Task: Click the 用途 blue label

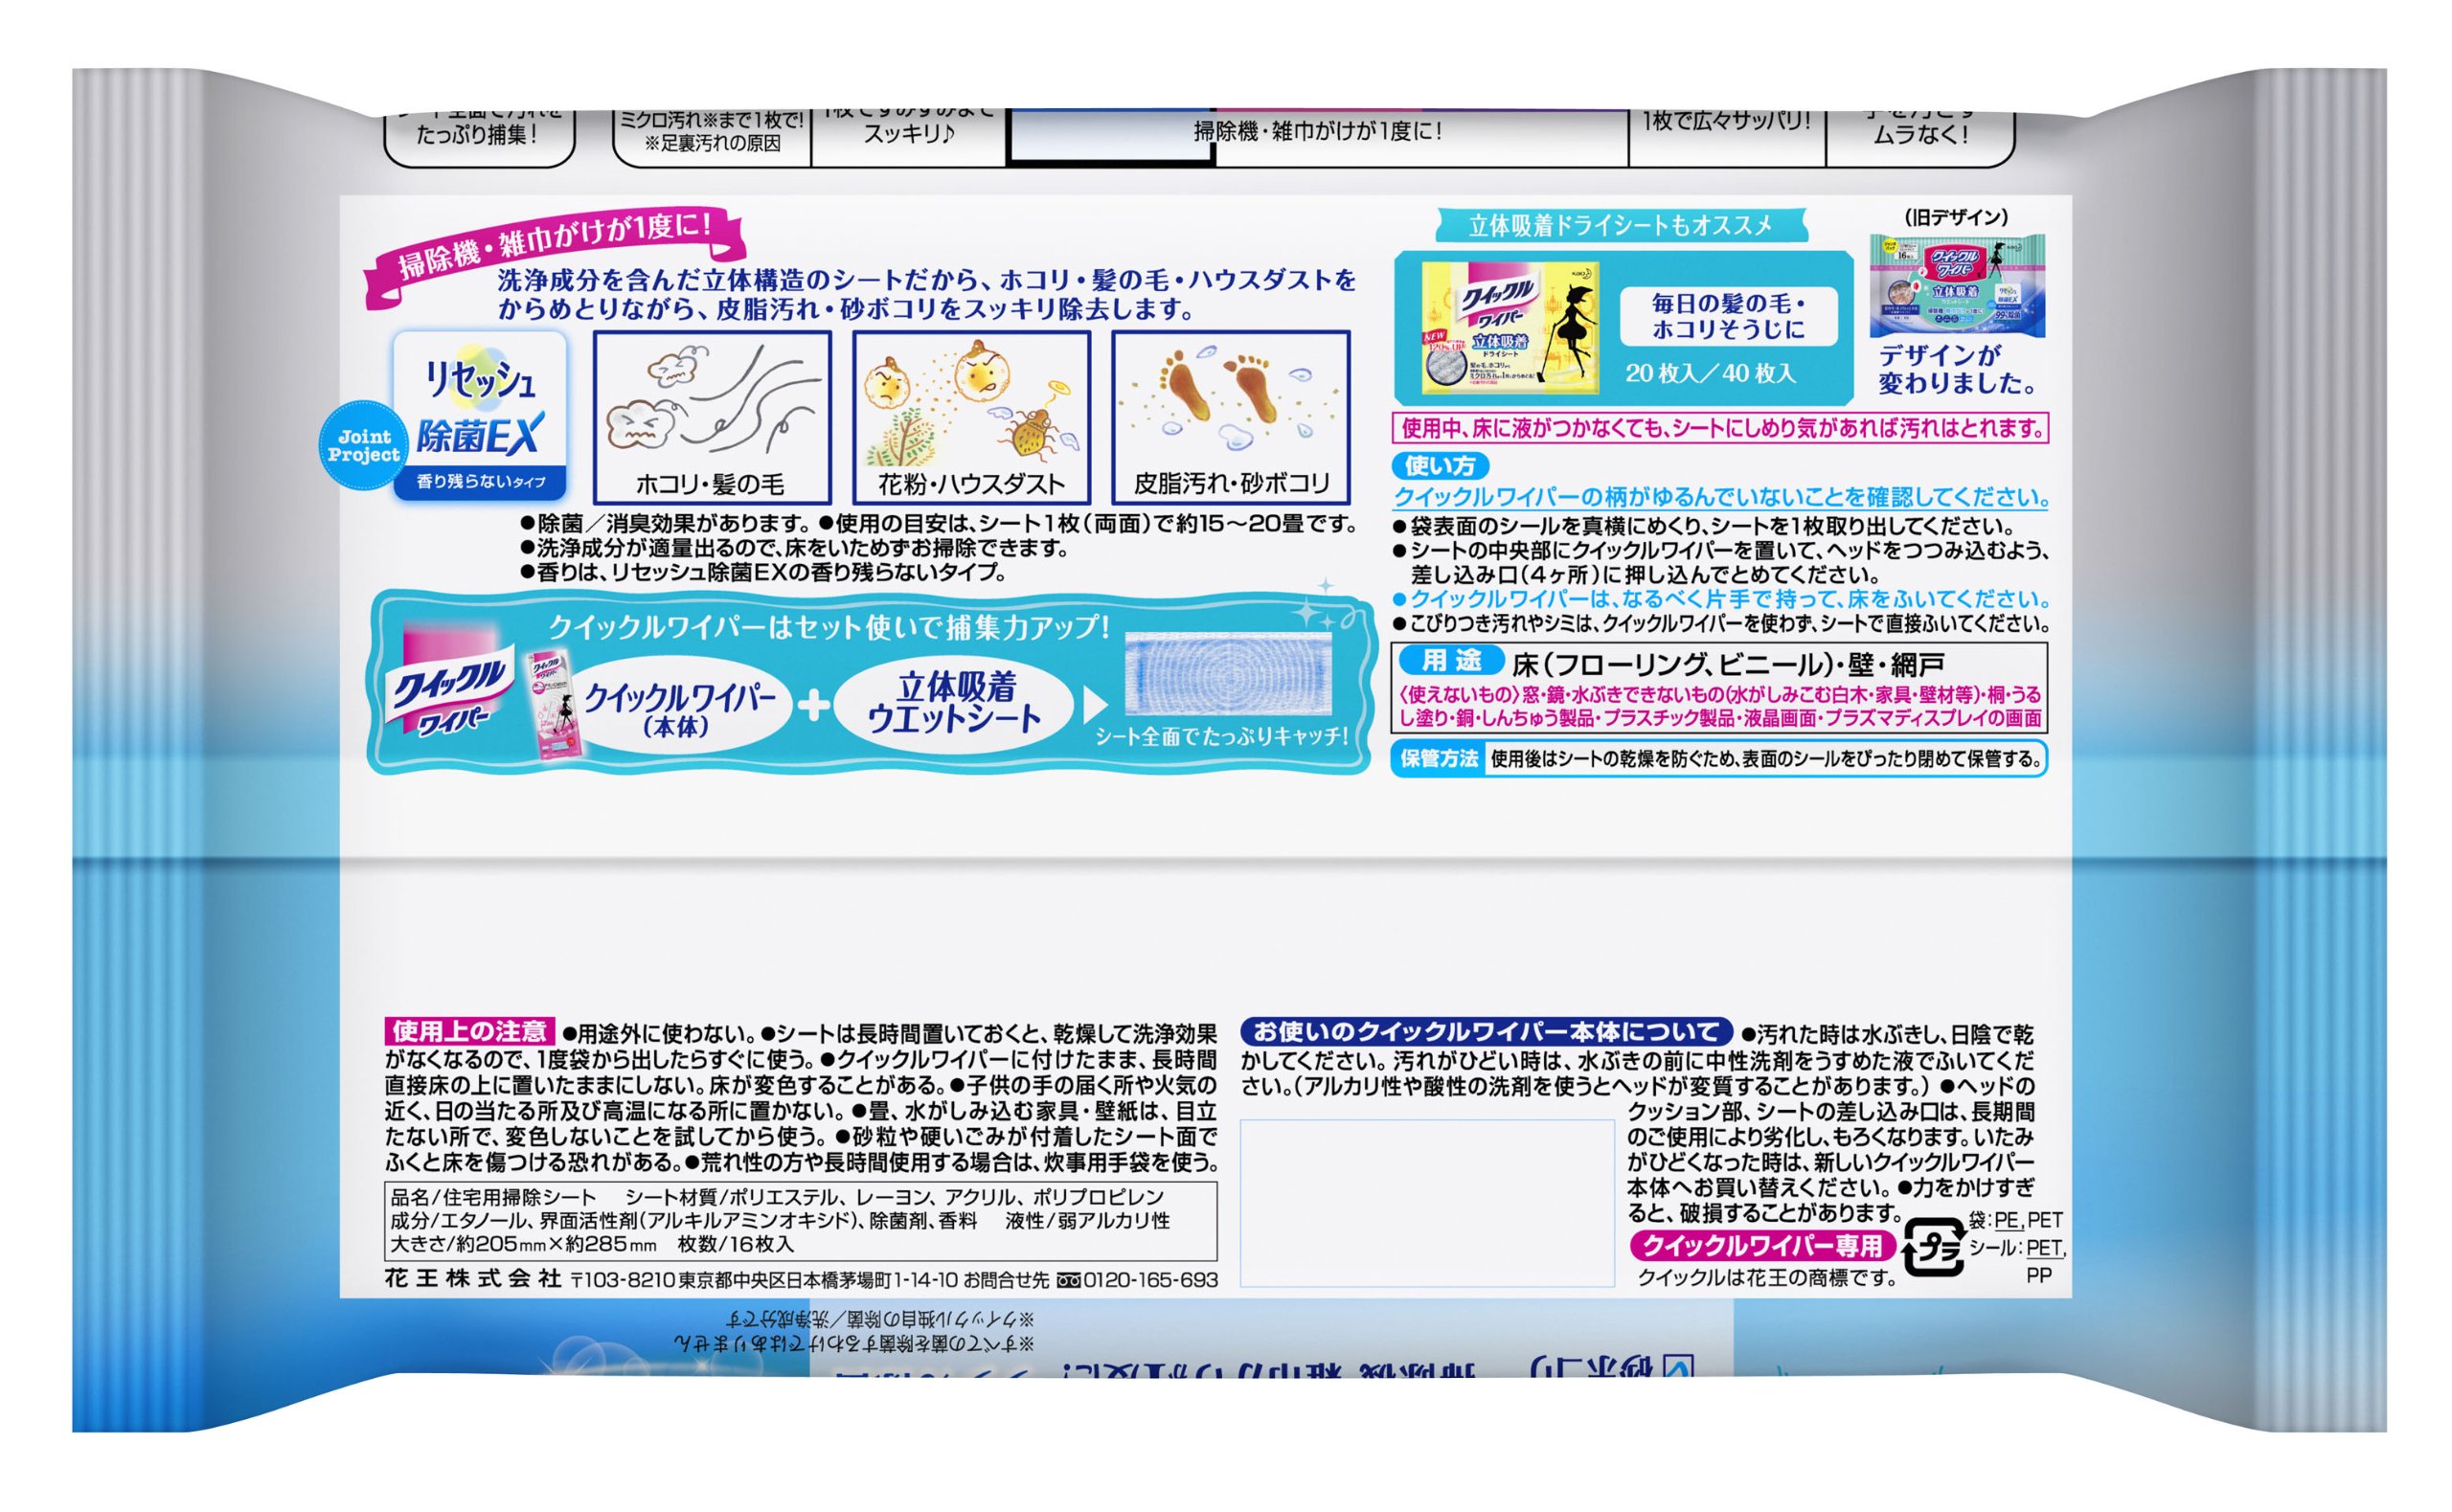Action: 1451,661
